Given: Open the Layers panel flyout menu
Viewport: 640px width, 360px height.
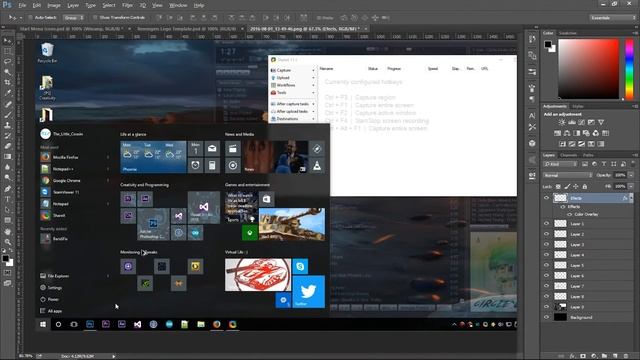Looking at the screenshot, I should 635,155.
